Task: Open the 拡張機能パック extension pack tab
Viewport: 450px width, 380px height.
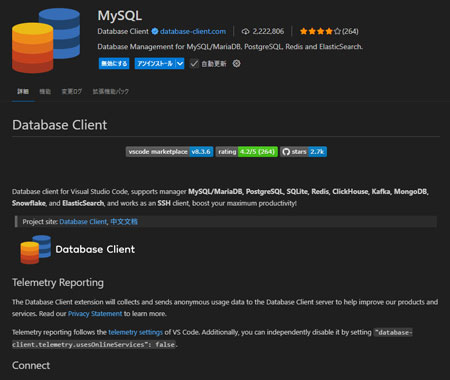Action: coord(110,91)
